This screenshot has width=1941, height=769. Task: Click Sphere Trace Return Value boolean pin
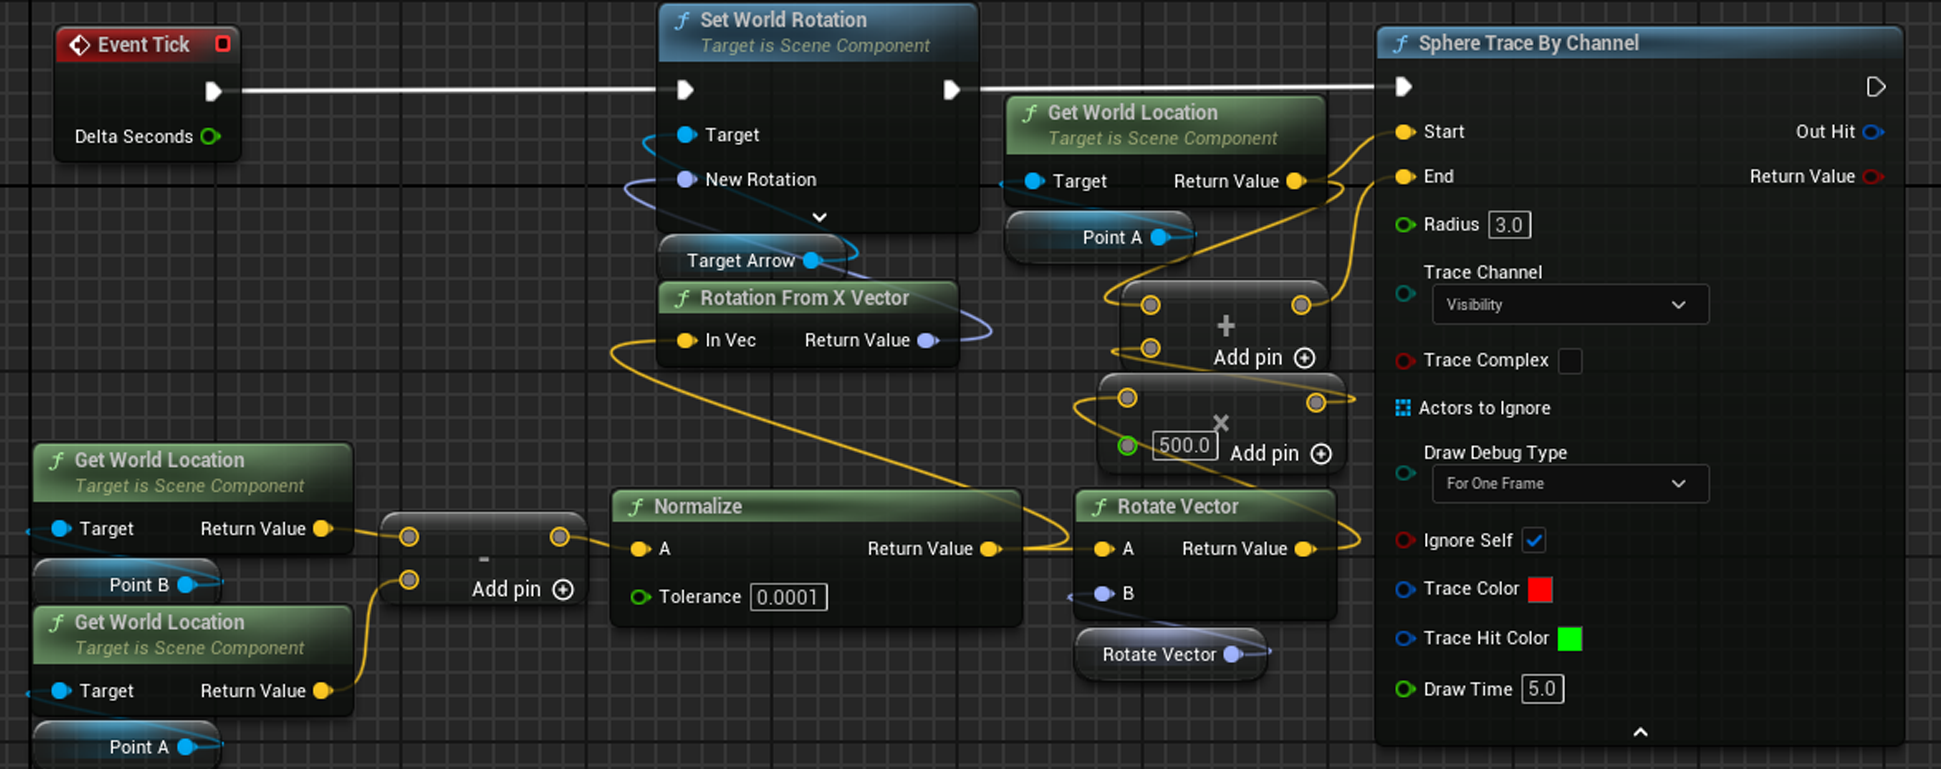tap(1873, 176)
